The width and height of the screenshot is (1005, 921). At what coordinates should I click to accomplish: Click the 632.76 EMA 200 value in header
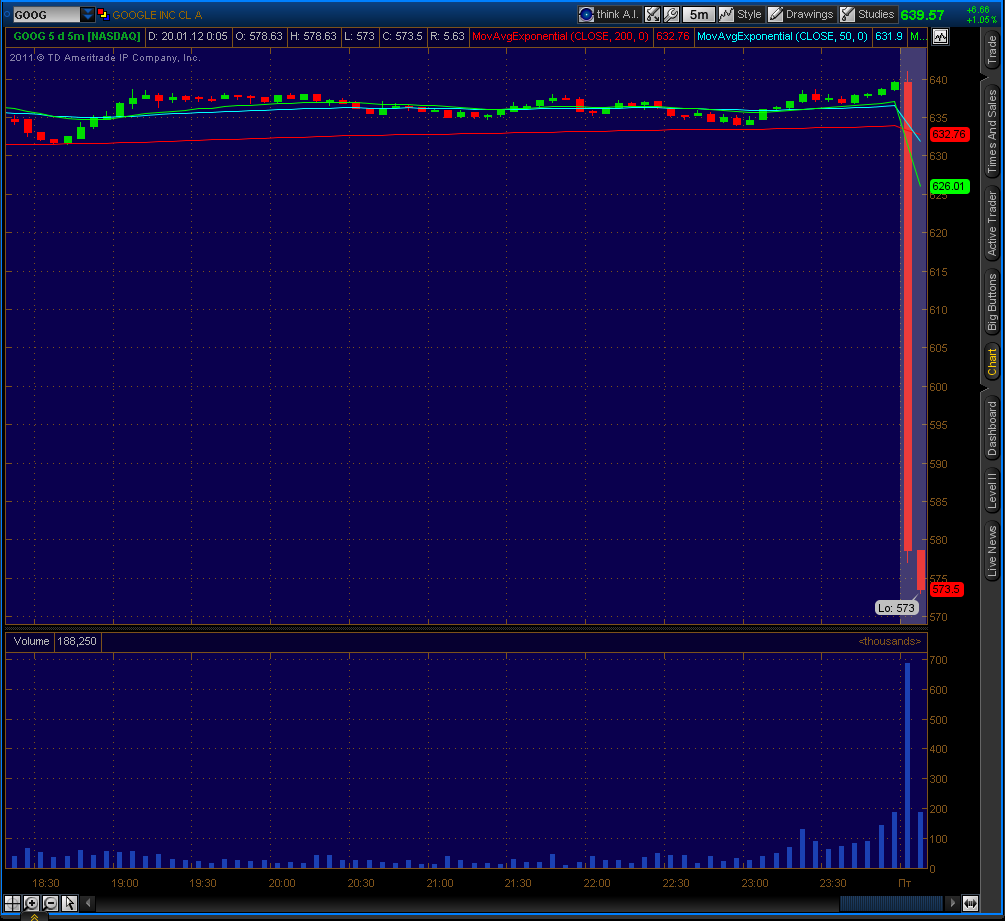[x=673, y=37]
